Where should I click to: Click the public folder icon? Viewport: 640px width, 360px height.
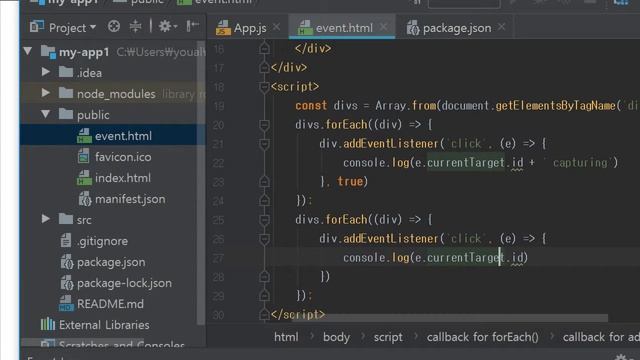click(66, 114)
